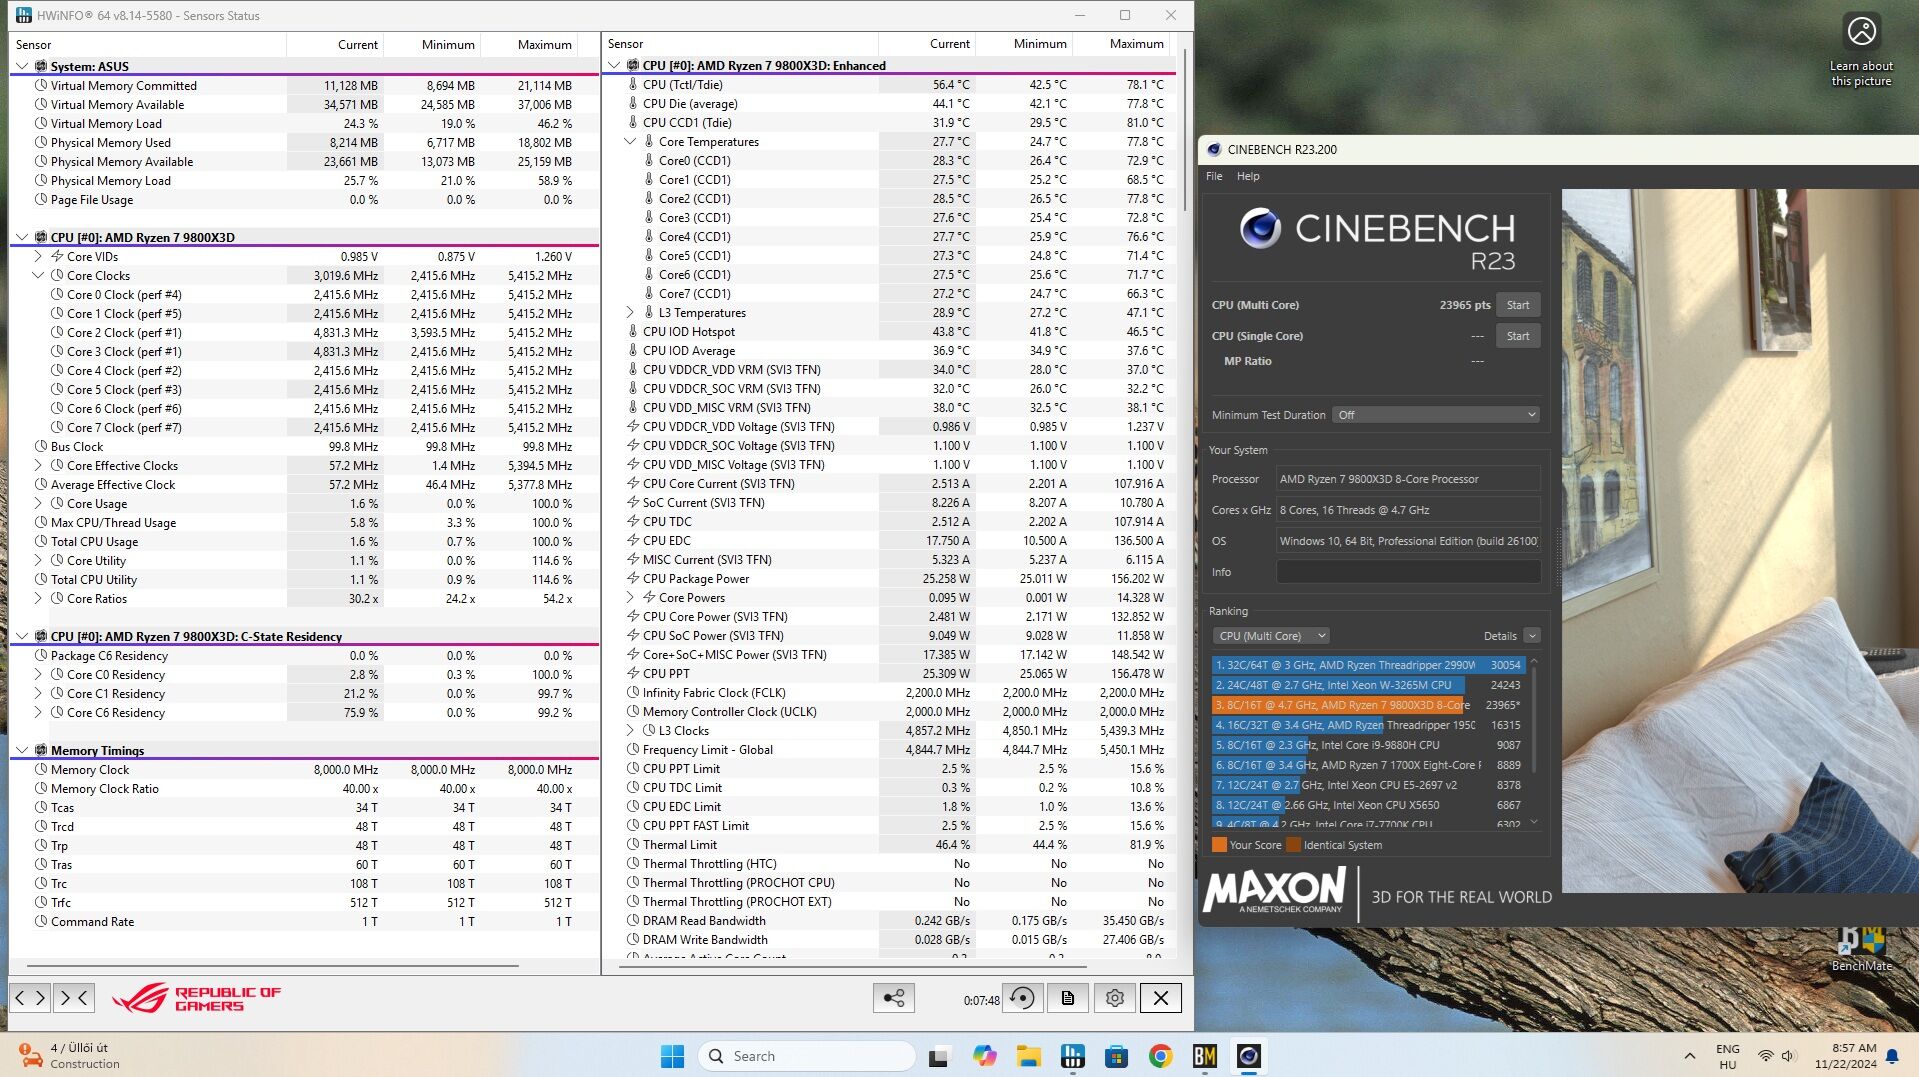The height and width of the screenshot is (1077, 1919).
Task: Open Microsoft Store from the taskbar
Action: pos(1116,1056)
